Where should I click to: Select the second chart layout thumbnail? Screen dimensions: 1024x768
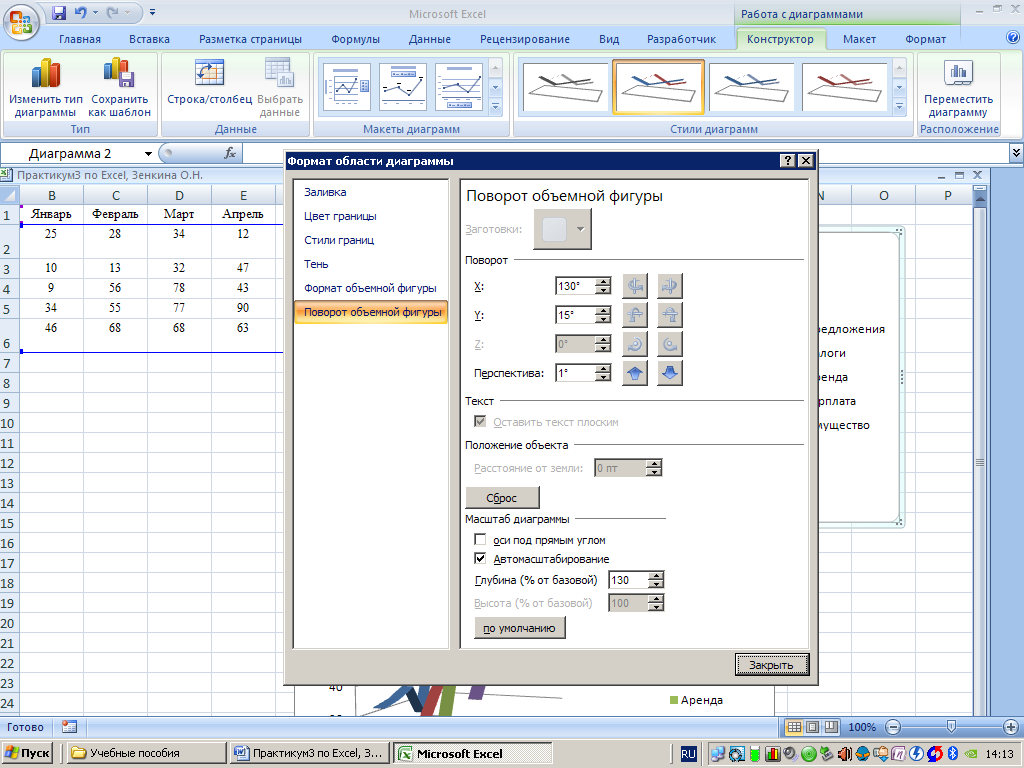403,87
